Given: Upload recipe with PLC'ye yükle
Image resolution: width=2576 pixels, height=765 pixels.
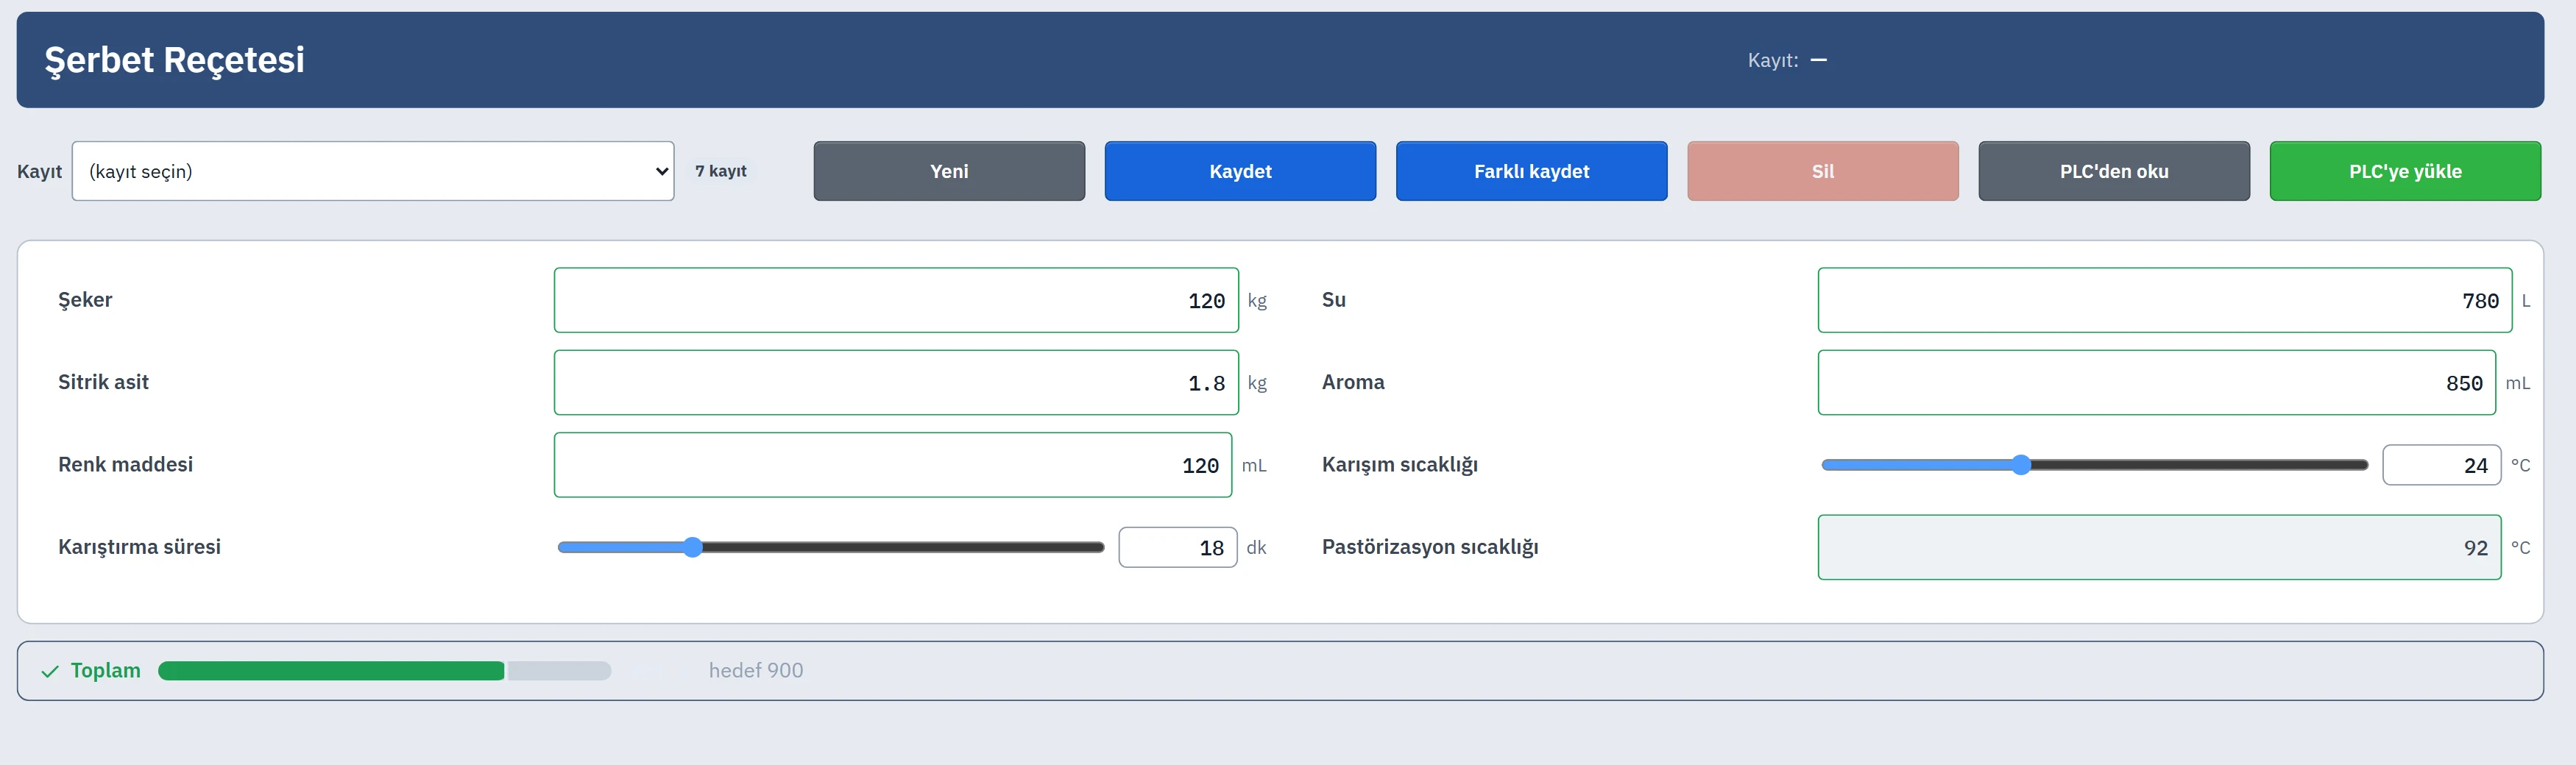Looking at the screenshot, I should tap(2405, 171).
